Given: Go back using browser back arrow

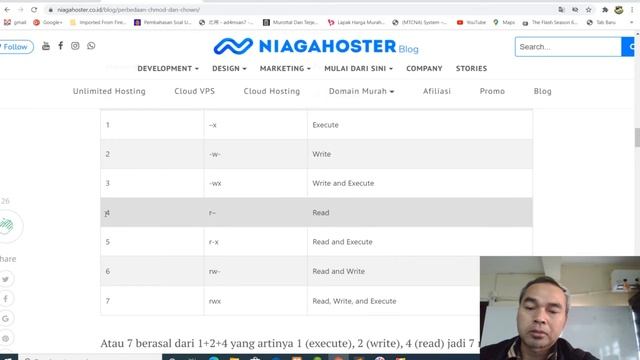Looking at the screenshot, I should click(x=7, y=9).
